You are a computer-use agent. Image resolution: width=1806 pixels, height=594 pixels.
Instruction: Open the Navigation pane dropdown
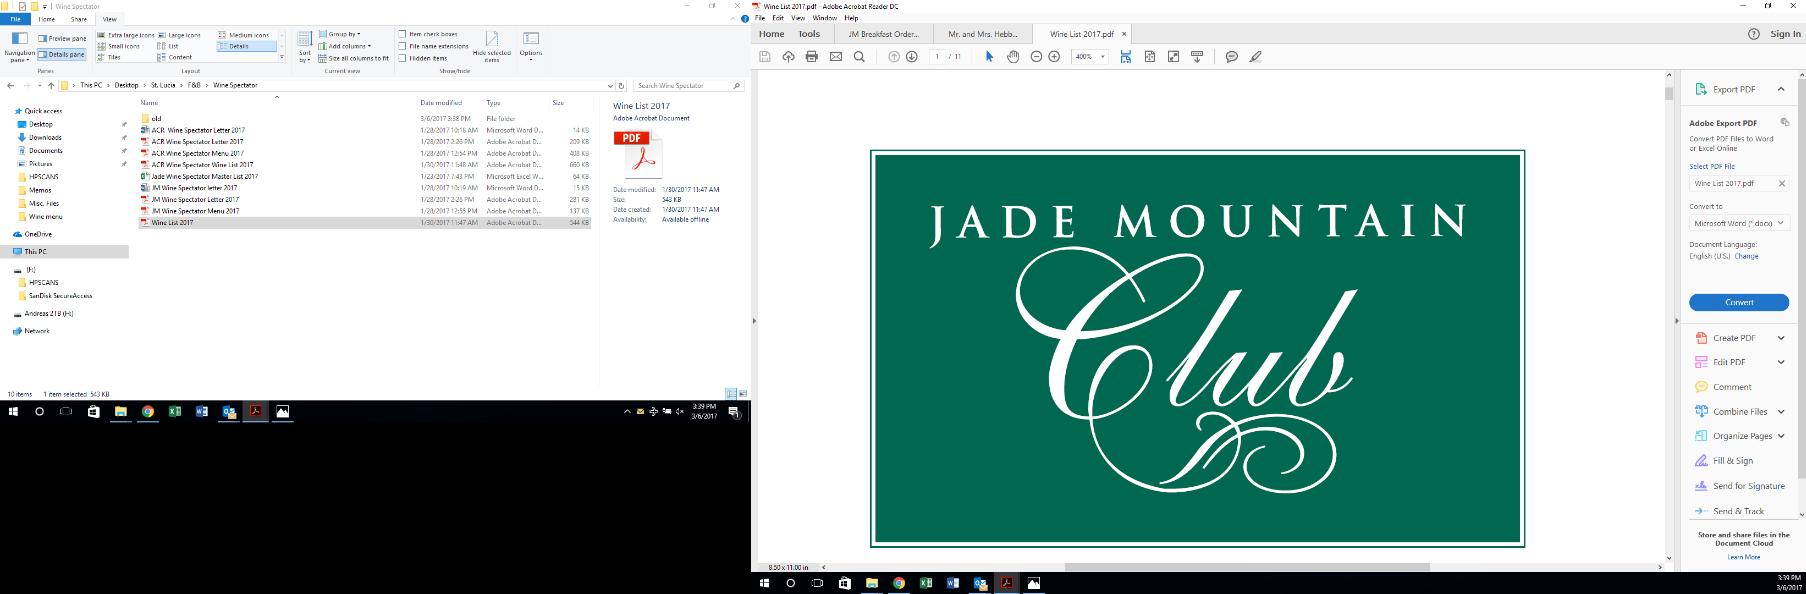coord(19,47)
